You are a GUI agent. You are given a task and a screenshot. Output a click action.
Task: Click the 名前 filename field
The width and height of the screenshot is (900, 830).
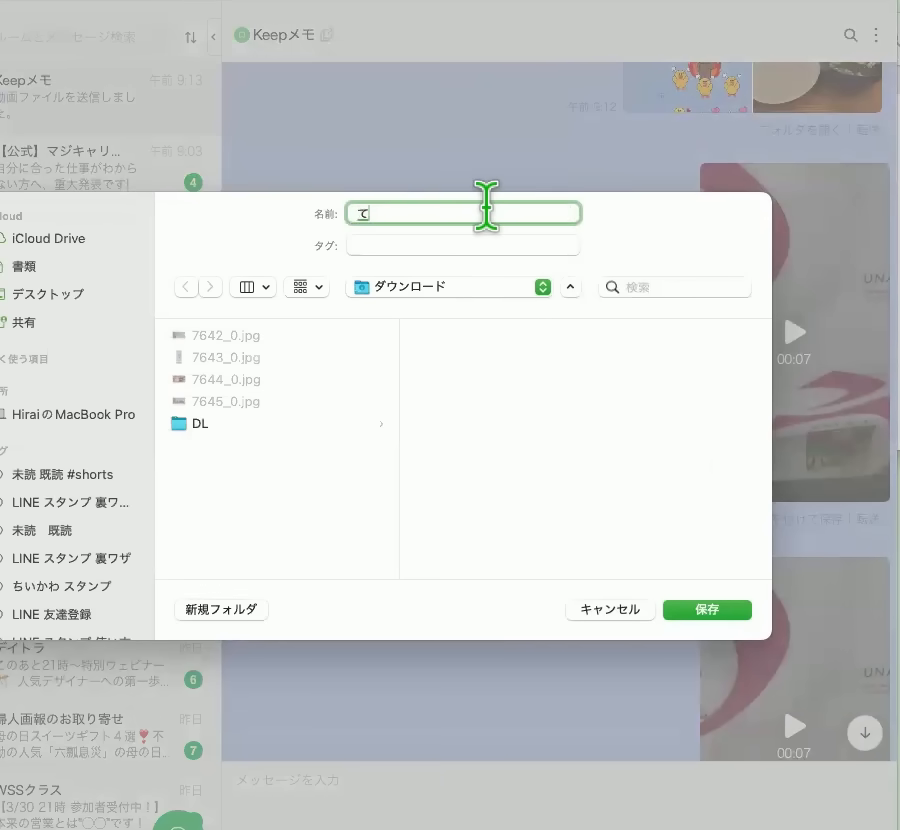pyautogui.click(x=463, y=214)
